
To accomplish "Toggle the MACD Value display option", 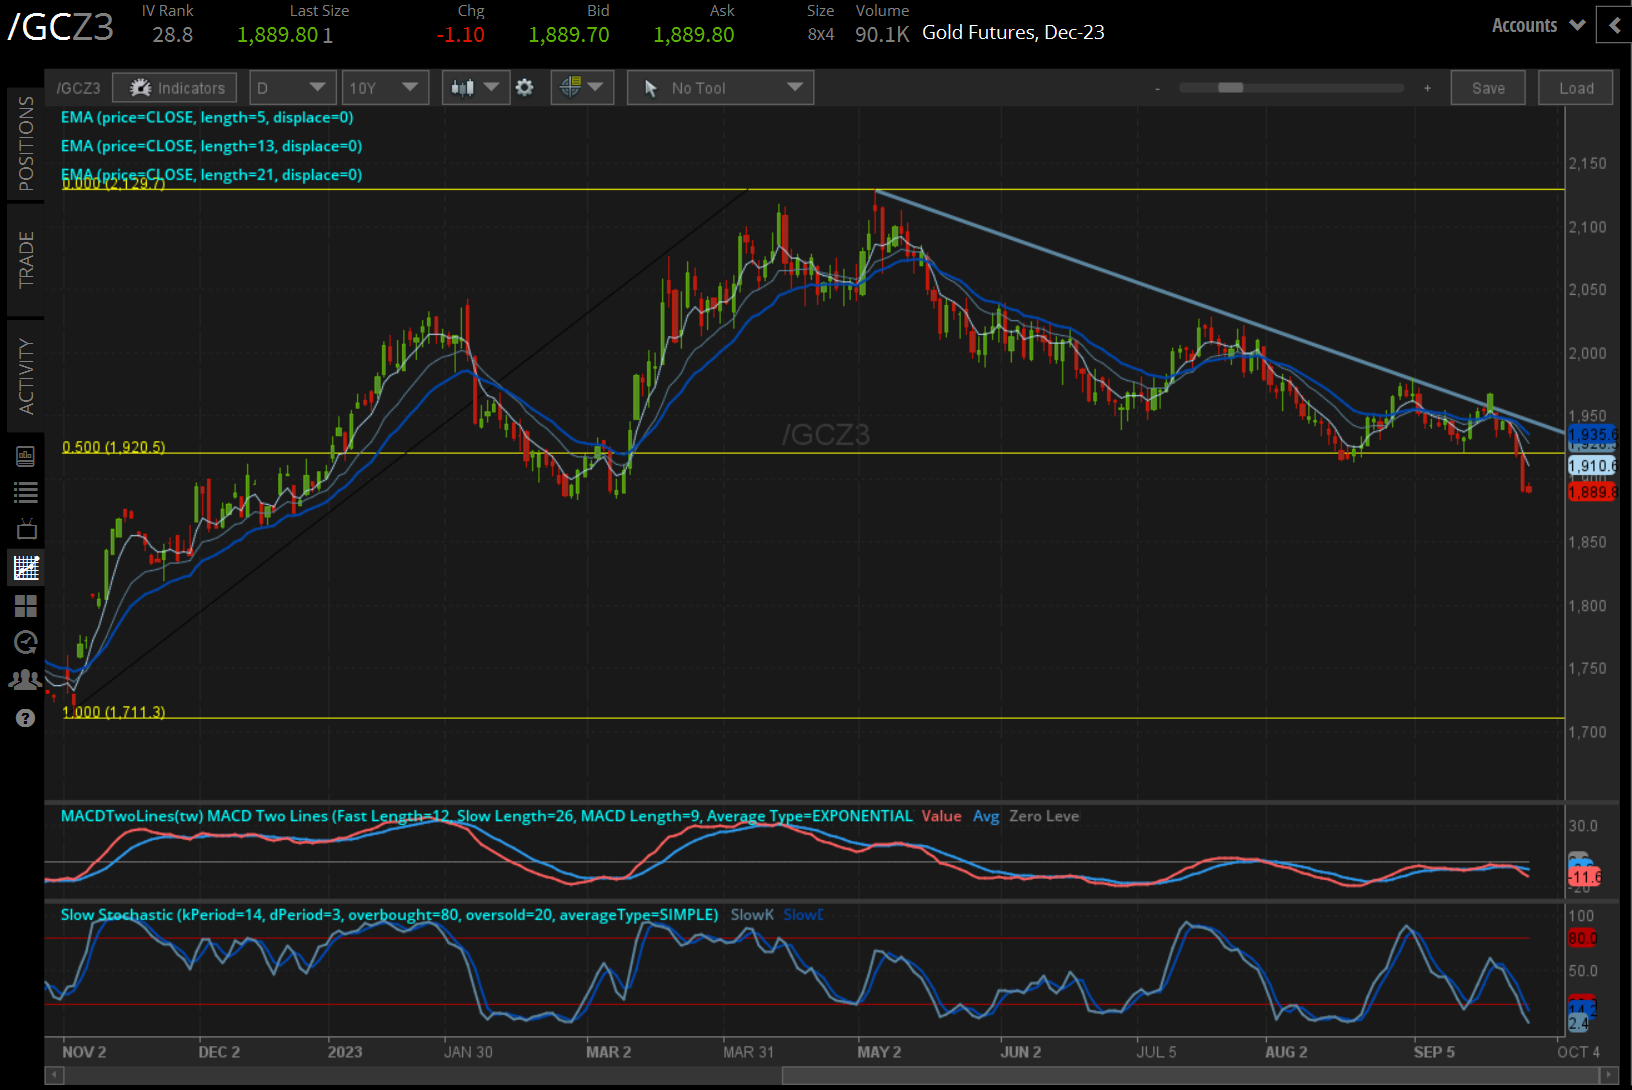I will click(940, 816).
